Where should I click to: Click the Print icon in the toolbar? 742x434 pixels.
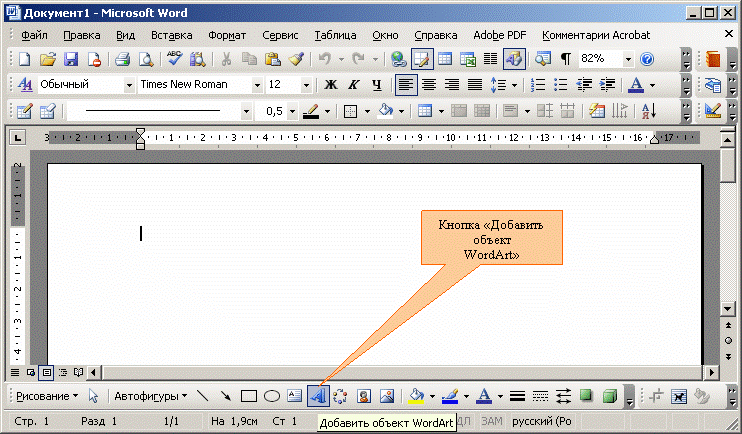122,59
